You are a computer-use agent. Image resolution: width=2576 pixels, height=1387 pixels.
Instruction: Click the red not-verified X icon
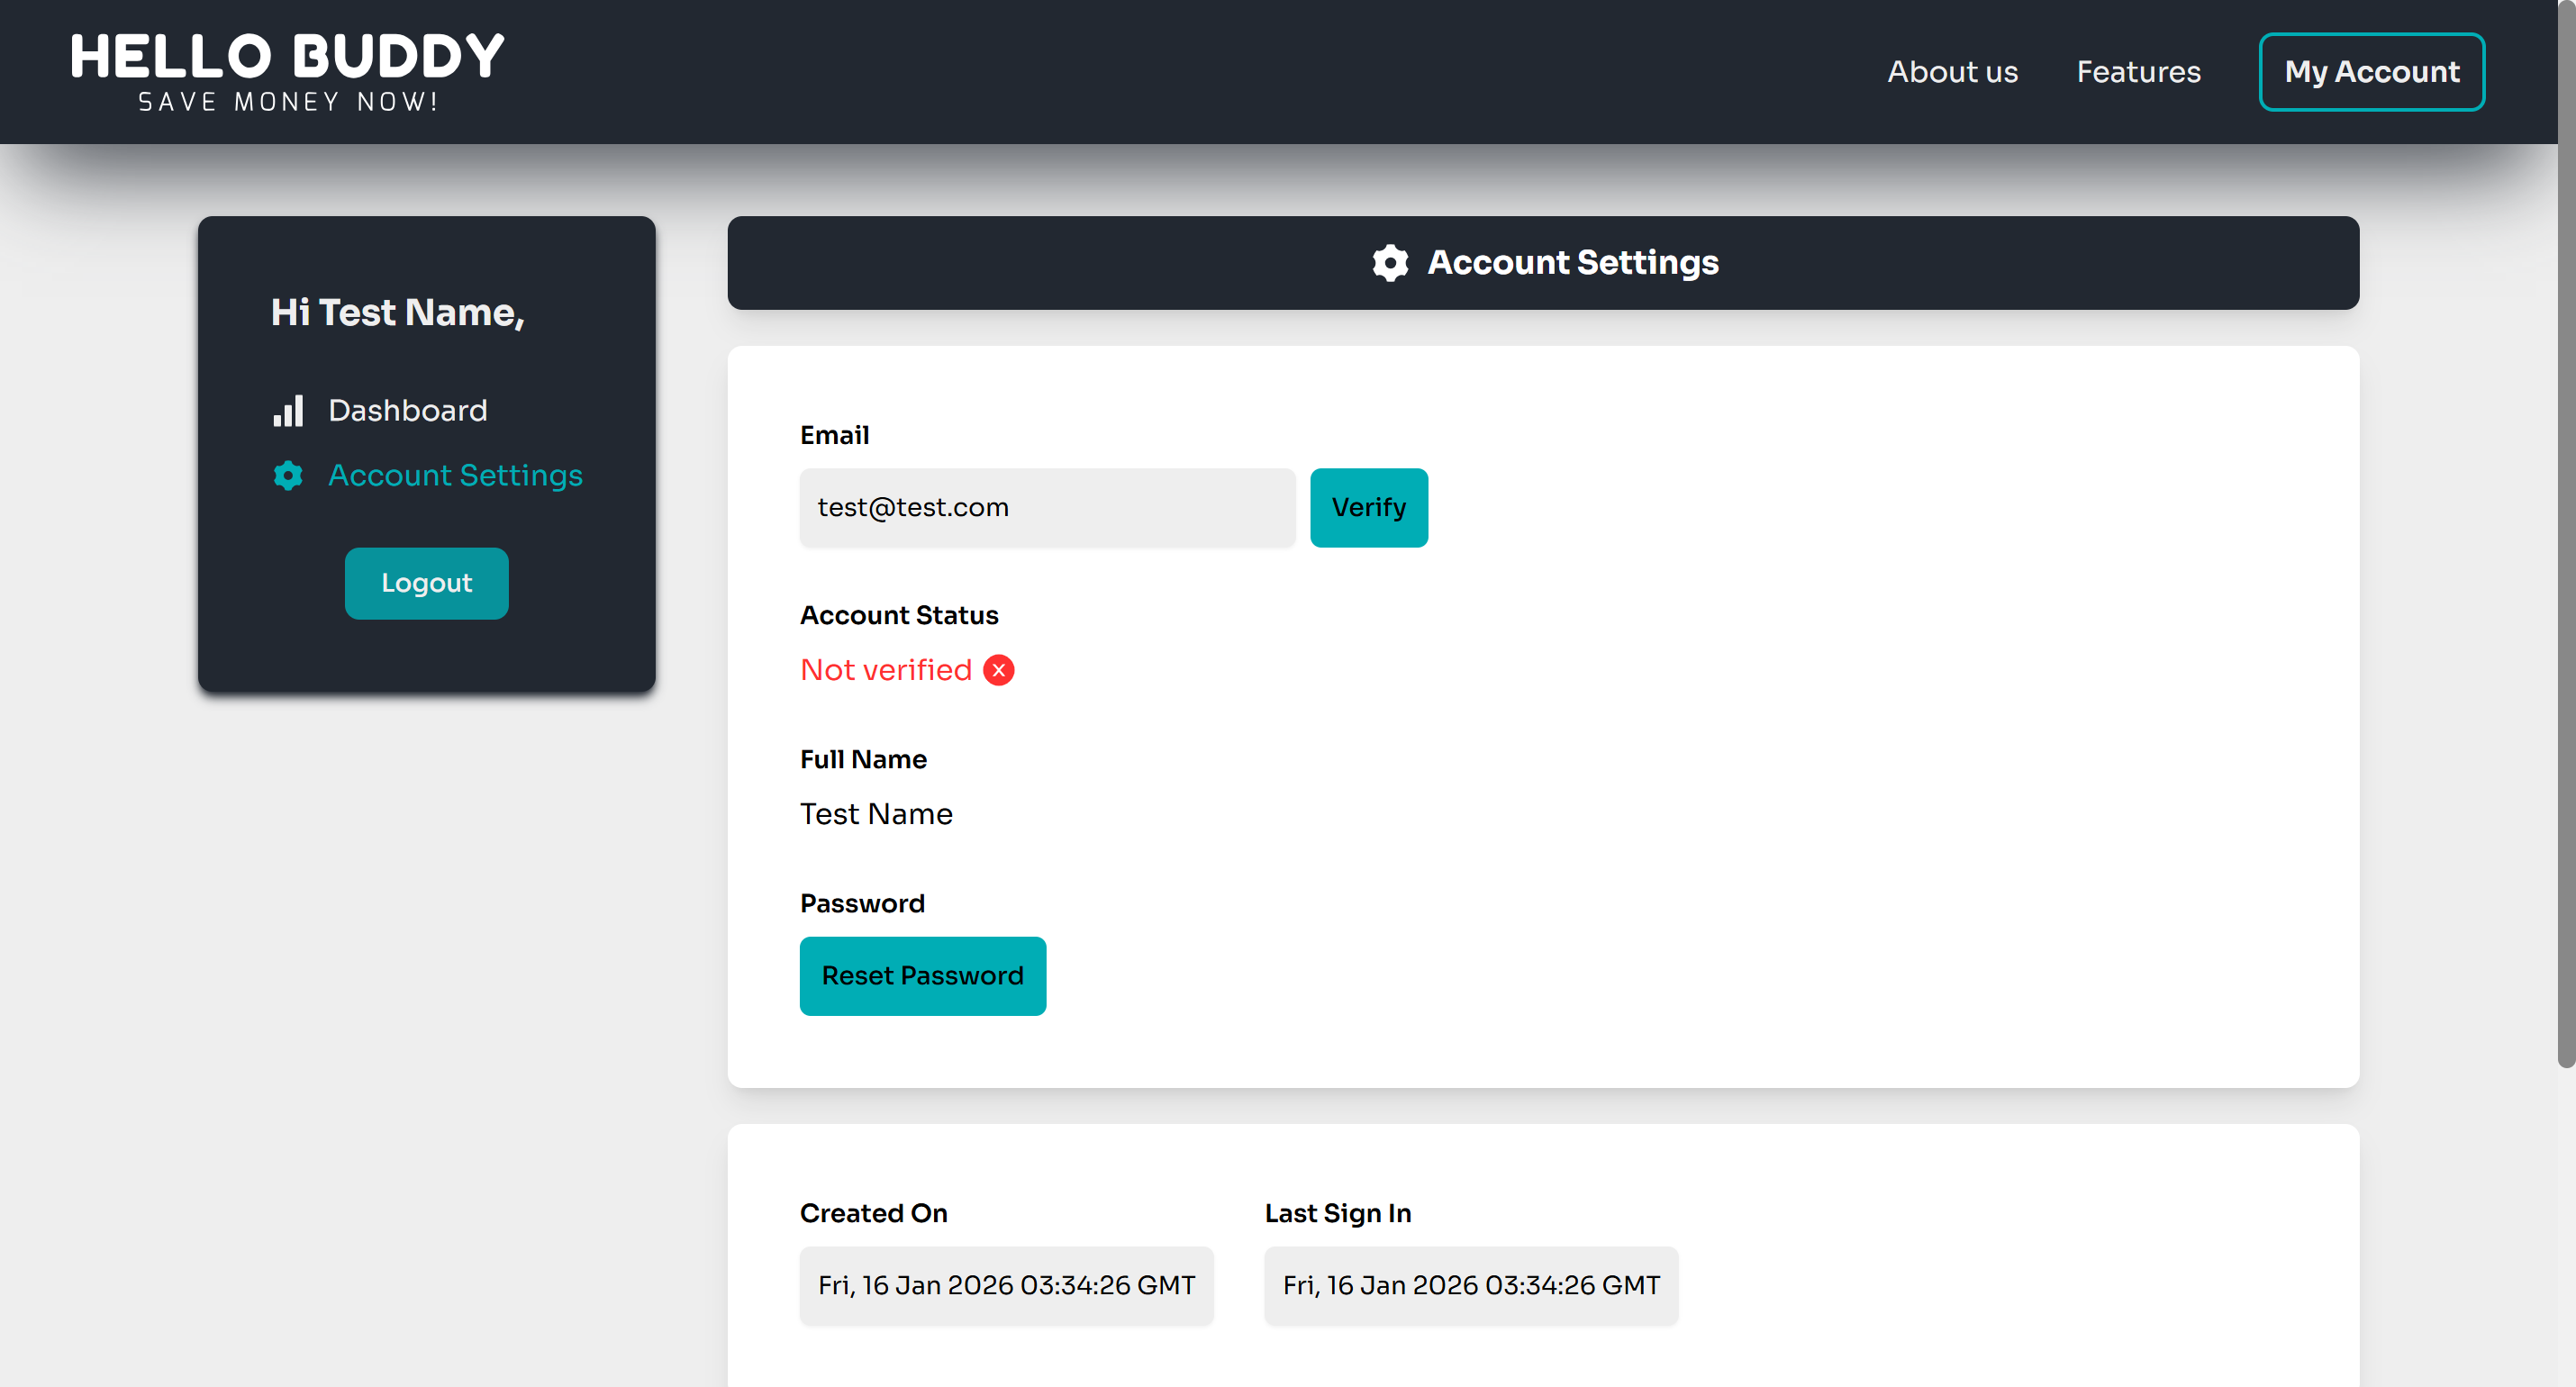998,670
